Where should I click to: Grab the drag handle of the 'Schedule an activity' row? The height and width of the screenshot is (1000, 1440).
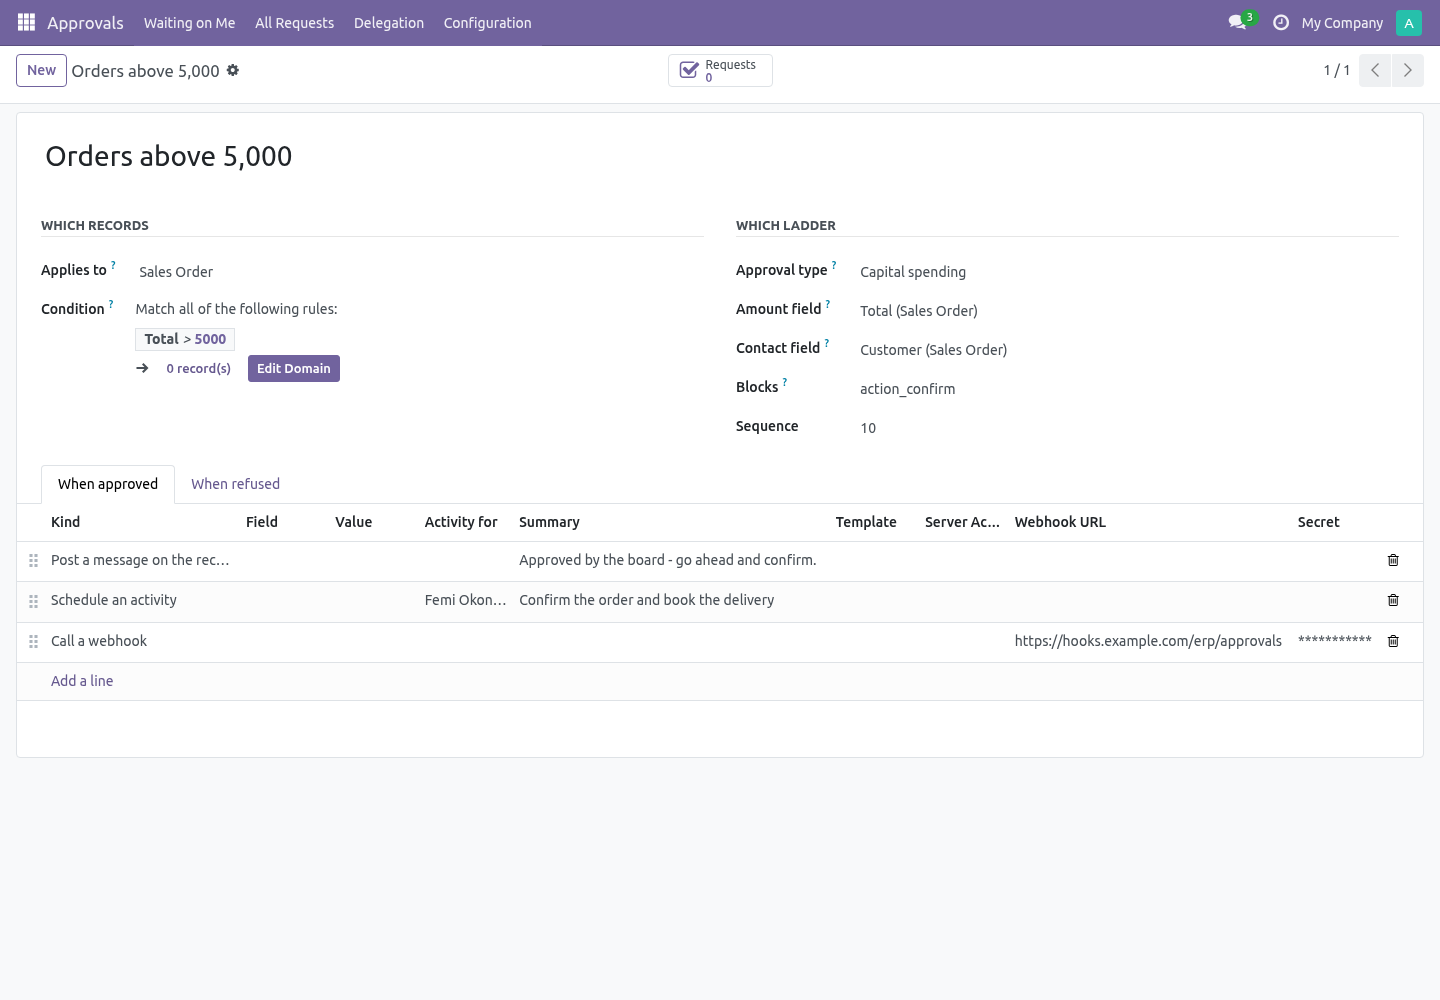click(33, 601)
